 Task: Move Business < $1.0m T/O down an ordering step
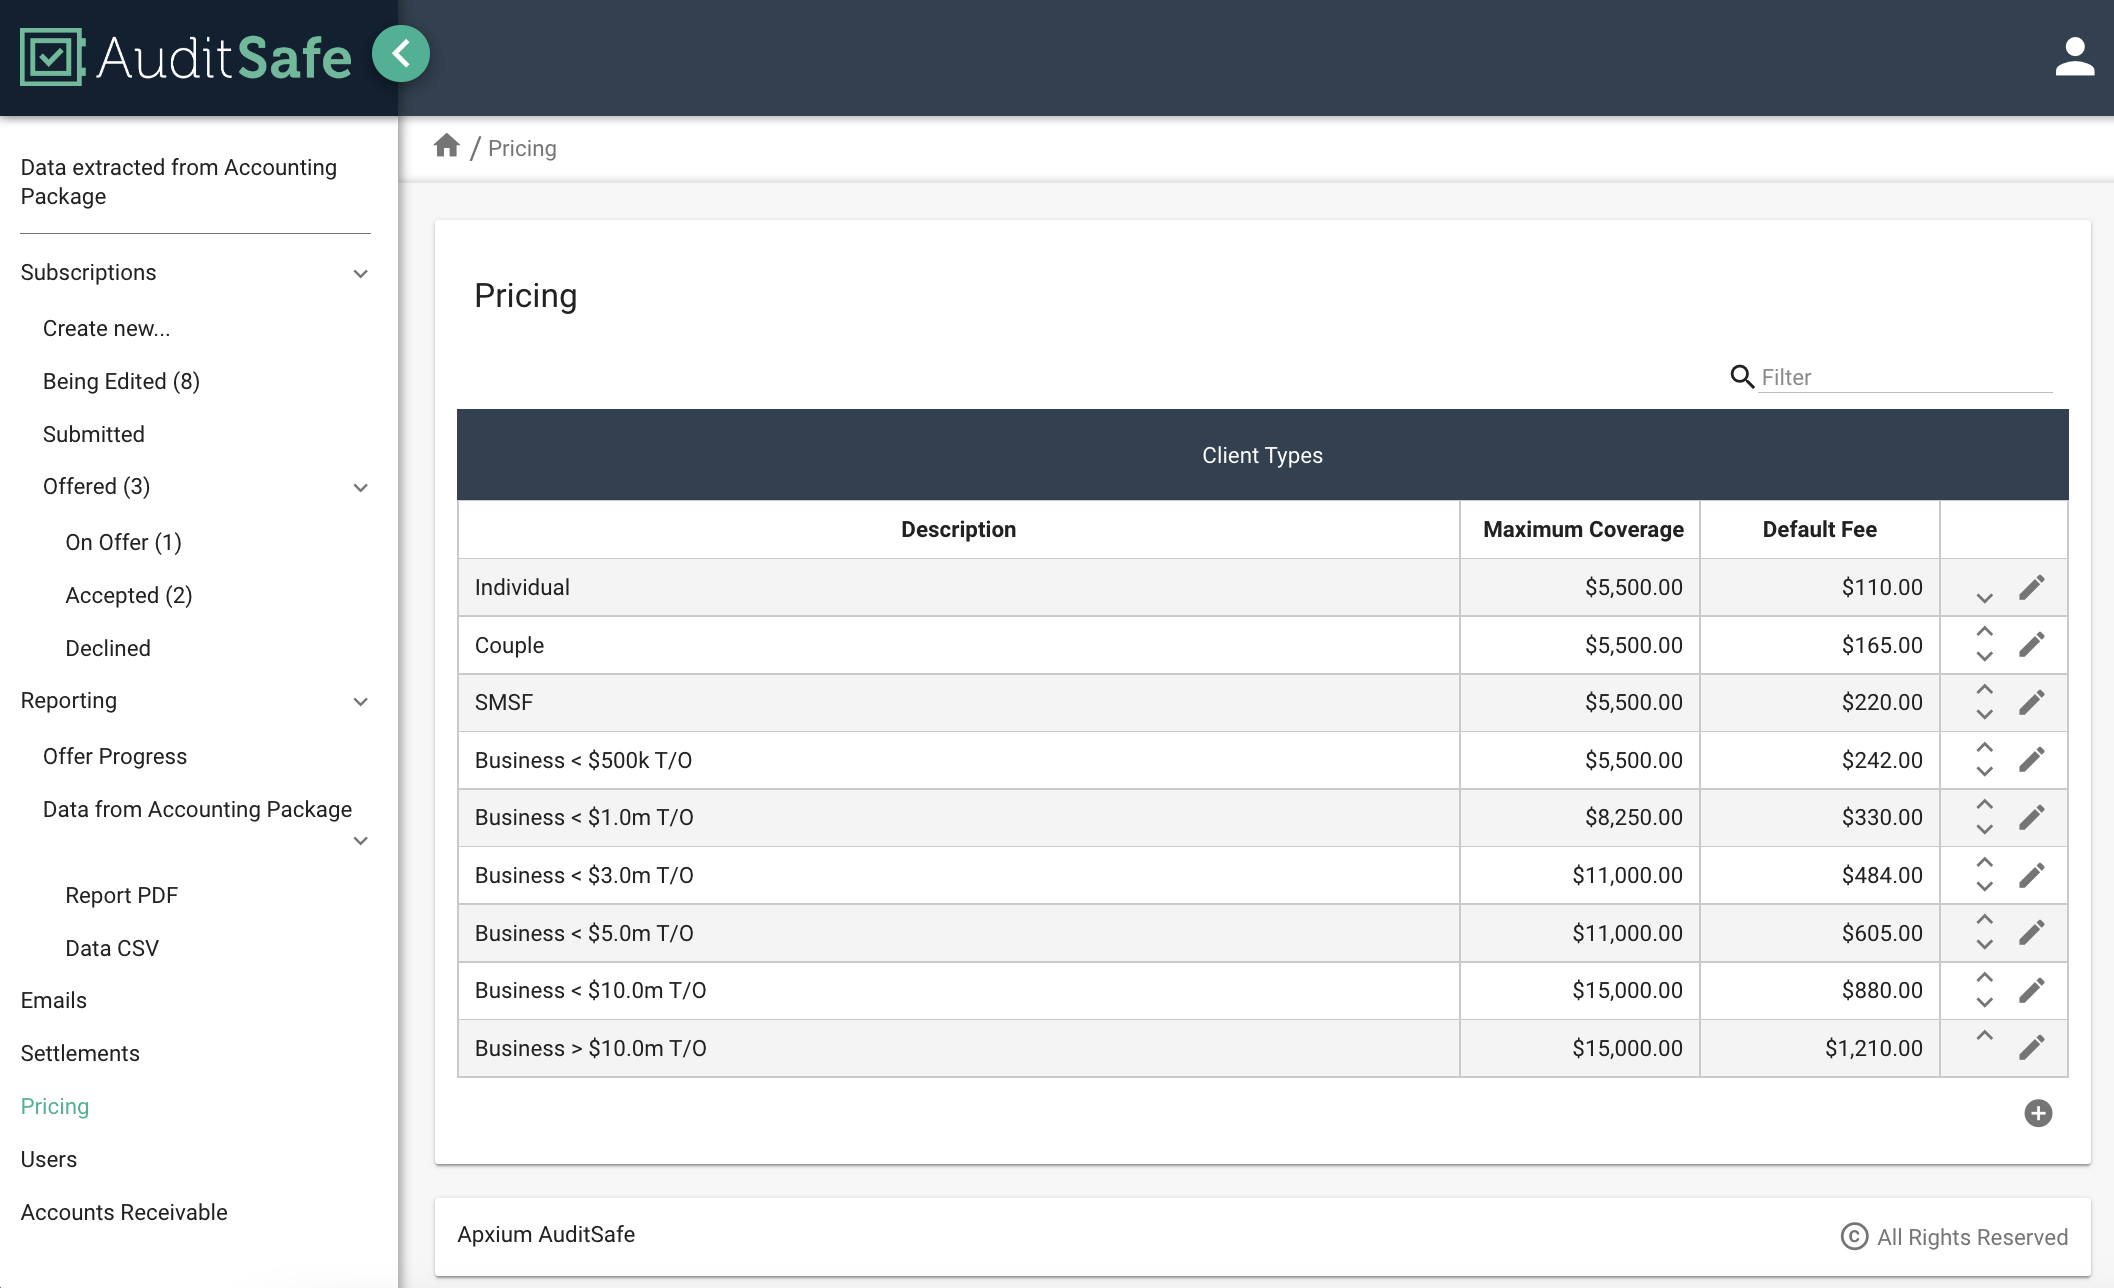(x=1984, y=829)
